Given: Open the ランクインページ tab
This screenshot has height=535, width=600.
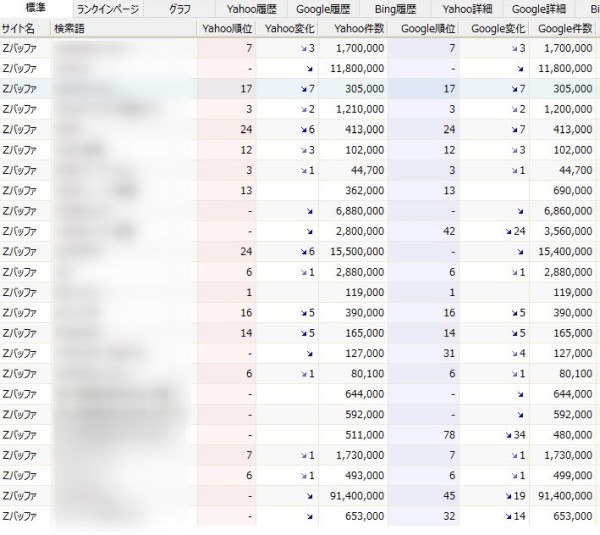Looking at the screenshot, I should point(108,9).
